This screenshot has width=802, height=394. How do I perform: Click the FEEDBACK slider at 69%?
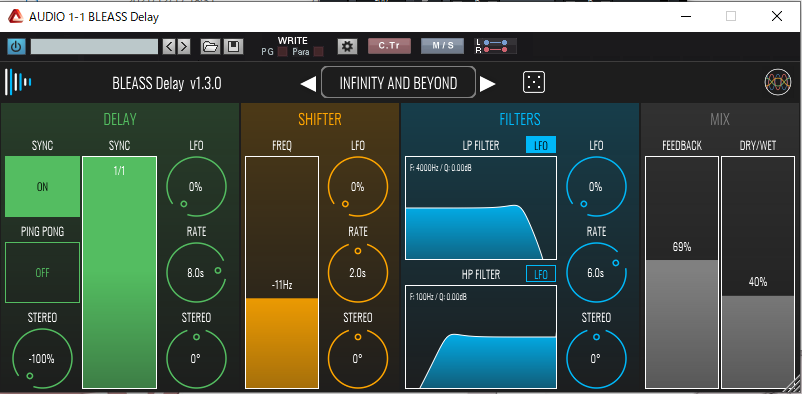682,272
